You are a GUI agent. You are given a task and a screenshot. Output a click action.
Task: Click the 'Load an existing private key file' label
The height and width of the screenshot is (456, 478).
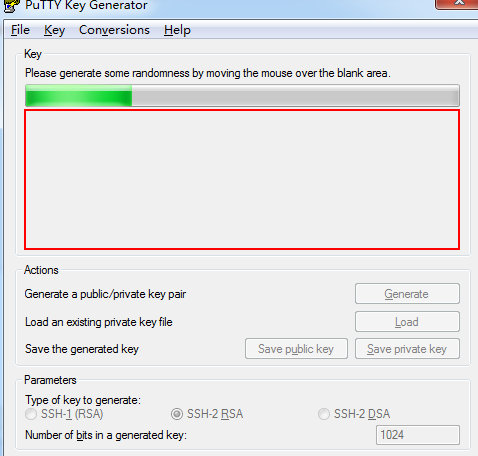click(x=99, y=322)
